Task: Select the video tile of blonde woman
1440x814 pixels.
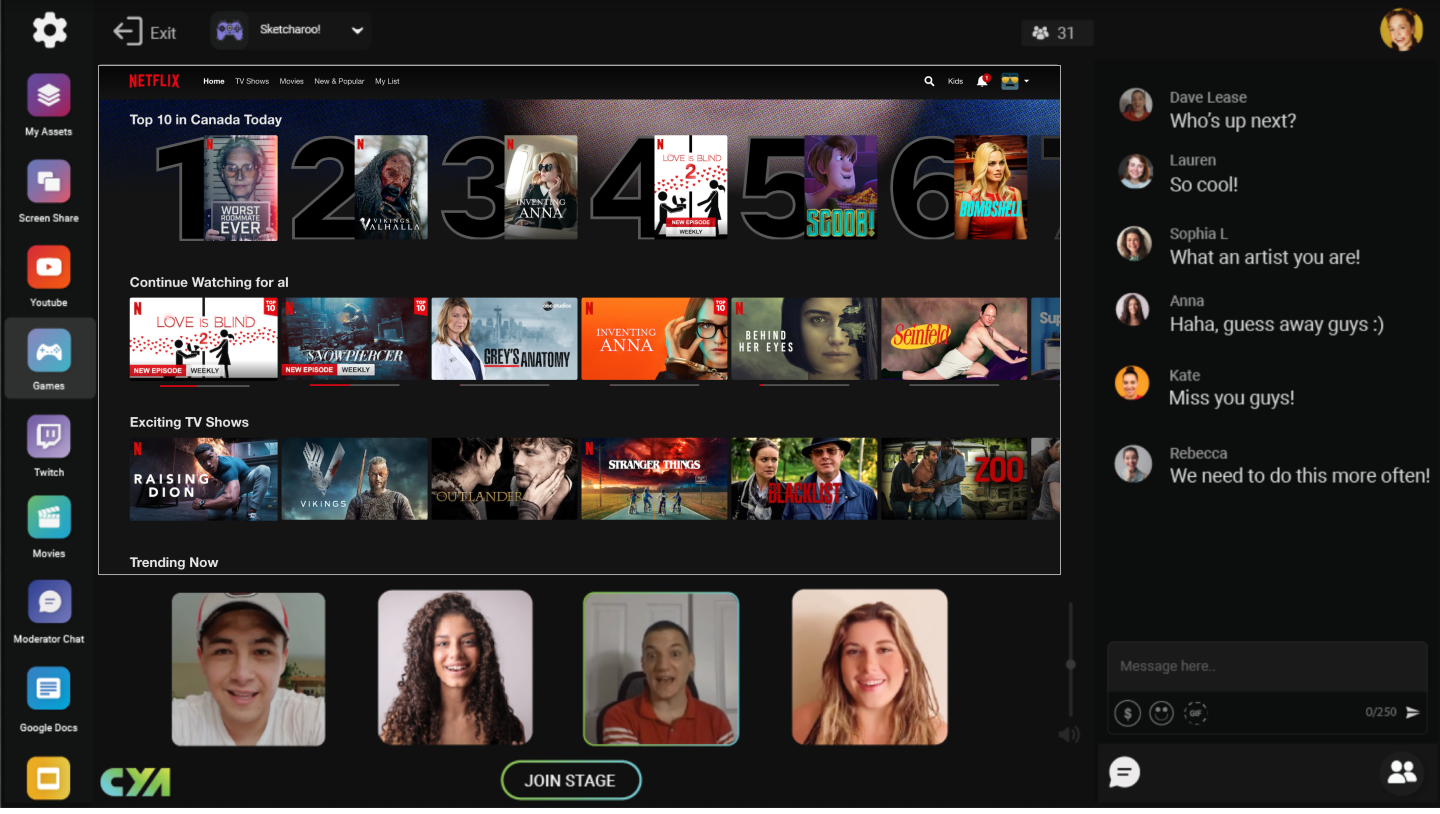Action: pos(870,667)
